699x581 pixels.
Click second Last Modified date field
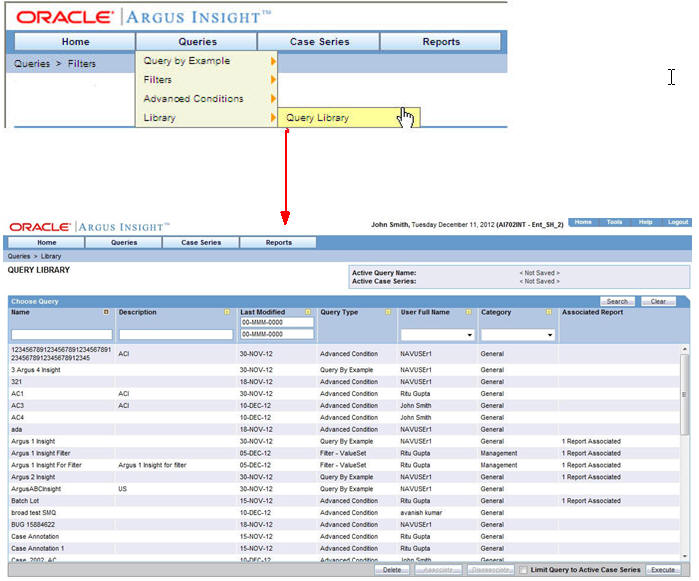tap(277, 334)
